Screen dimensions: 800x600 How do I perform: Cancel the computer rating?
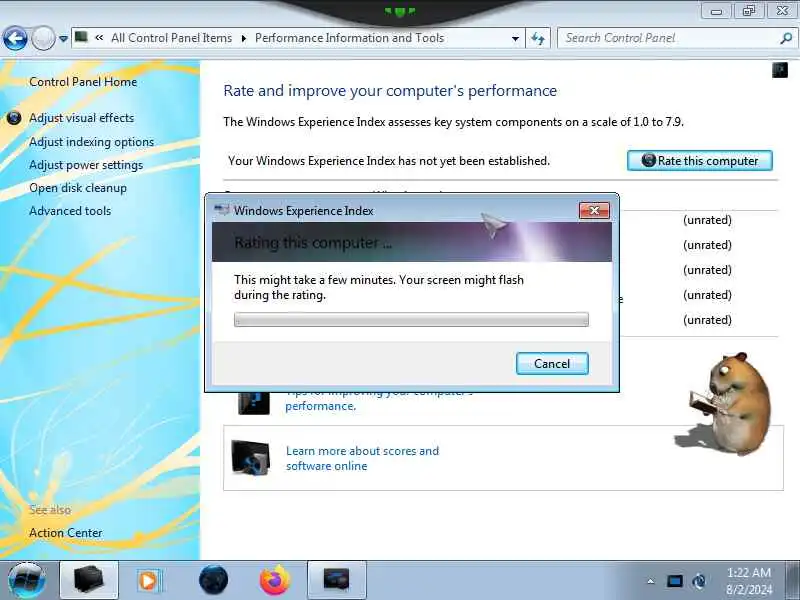(x=552, y=364)
